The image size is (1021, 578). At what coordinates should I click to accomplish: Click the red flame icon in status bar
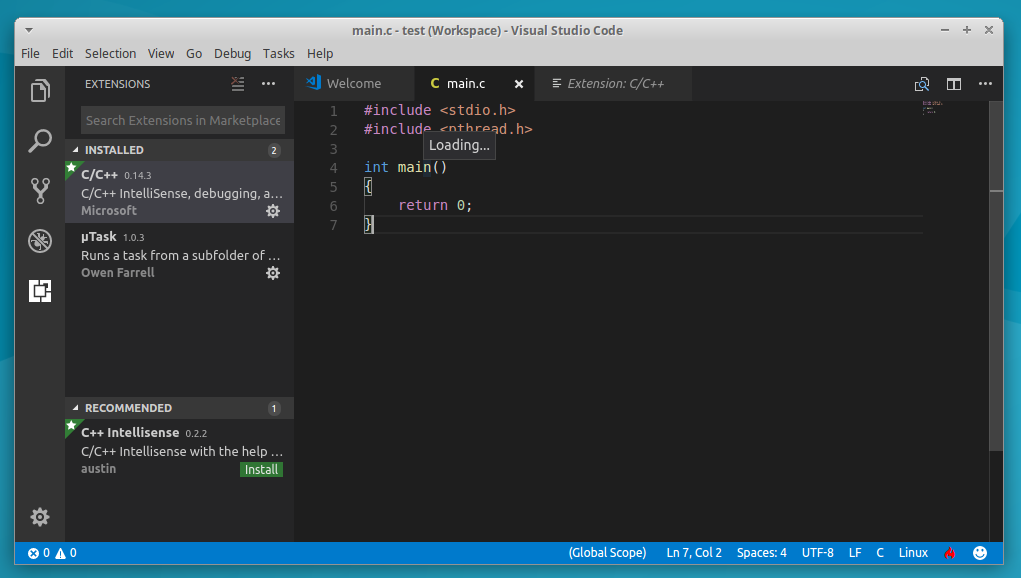(950, 553)
